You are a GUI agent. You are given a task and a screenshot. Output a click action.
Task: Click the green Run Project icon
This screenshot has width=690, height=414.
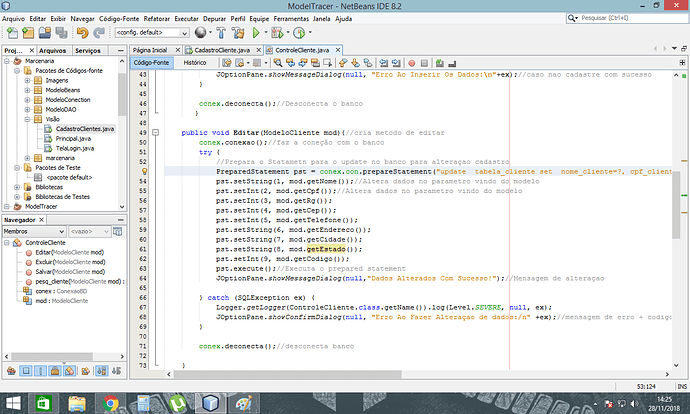(x=256, y=33)
